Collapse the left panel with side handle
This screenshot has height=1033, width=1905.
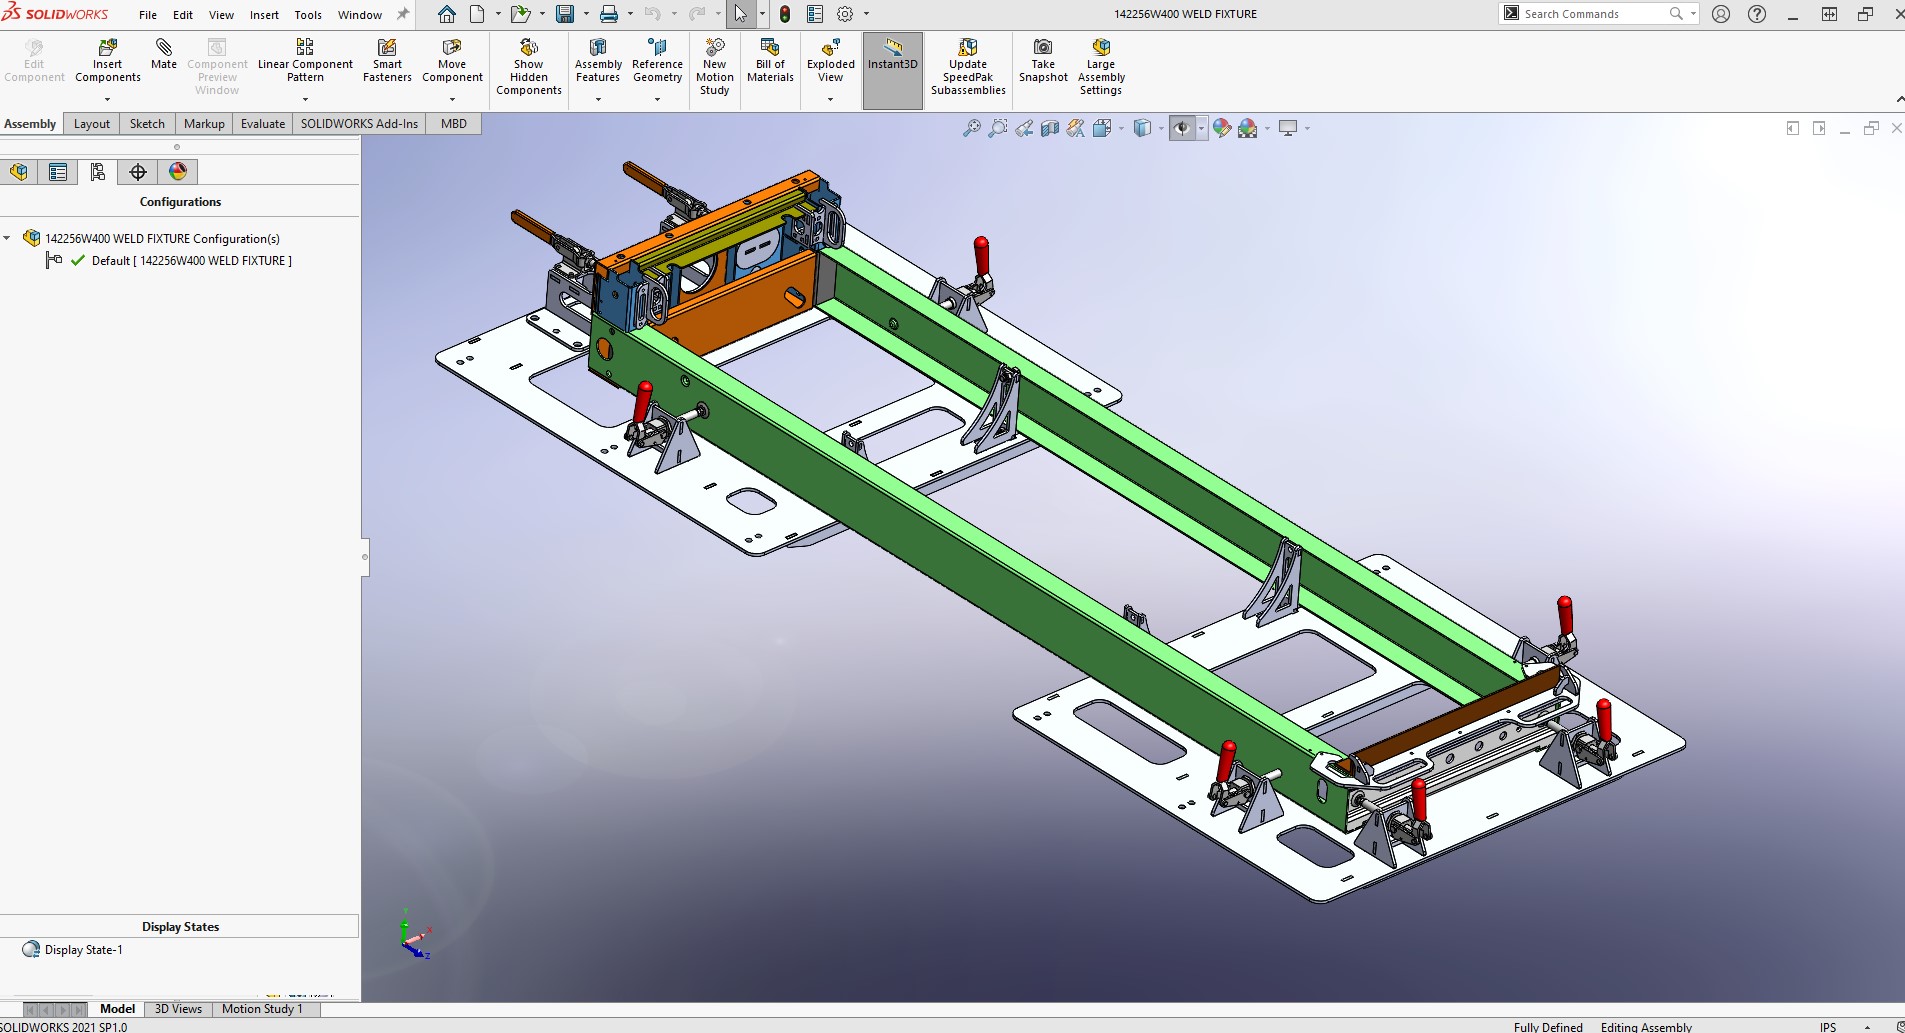coord(365,557)
